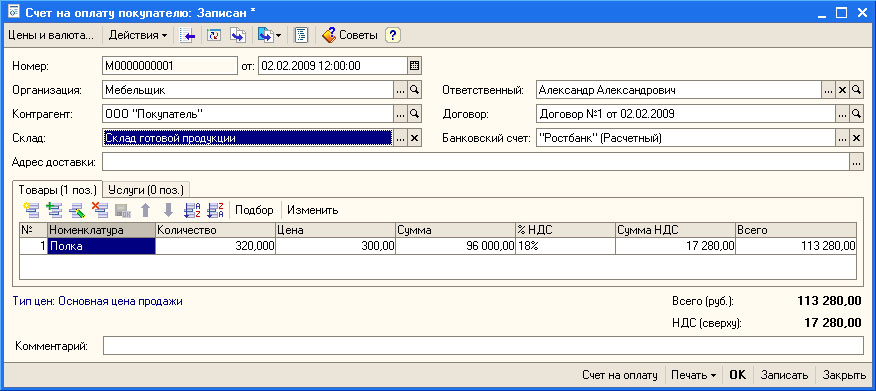The width and height of the screenshot is (876, 391).
Task: Switch to the Товары (1 поз.) tab
Action: (x=58, y=189)
